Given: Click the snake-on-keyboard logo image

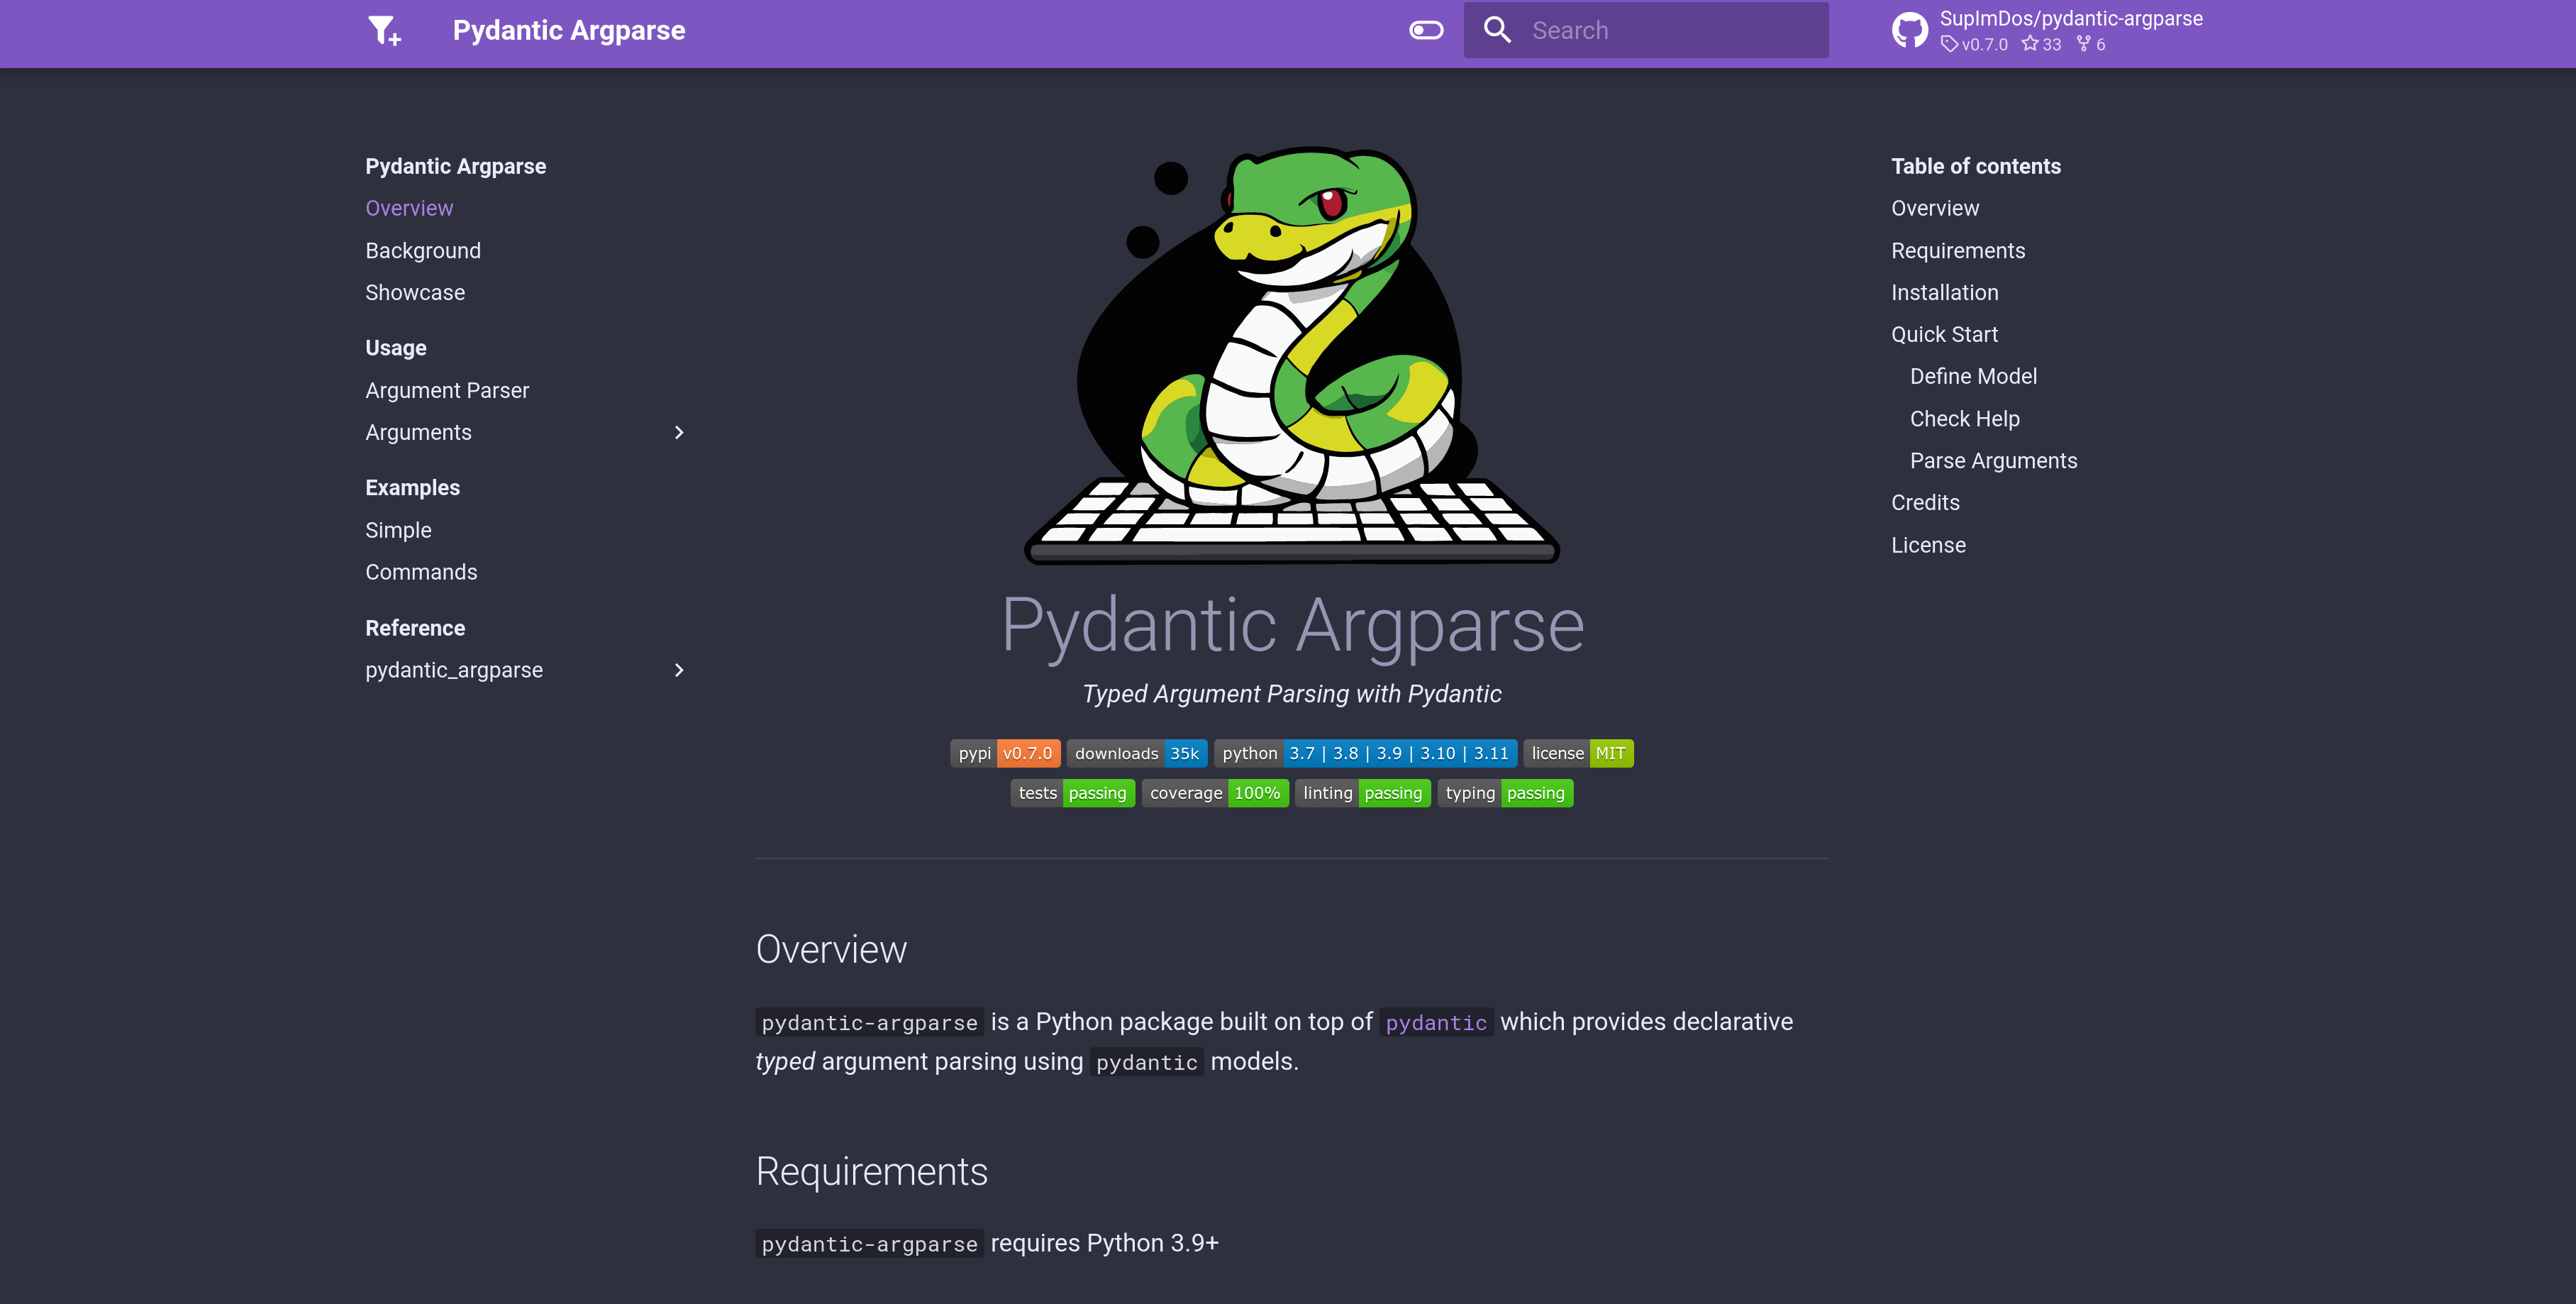Looking at the screenshot, I should [1292, 355].
